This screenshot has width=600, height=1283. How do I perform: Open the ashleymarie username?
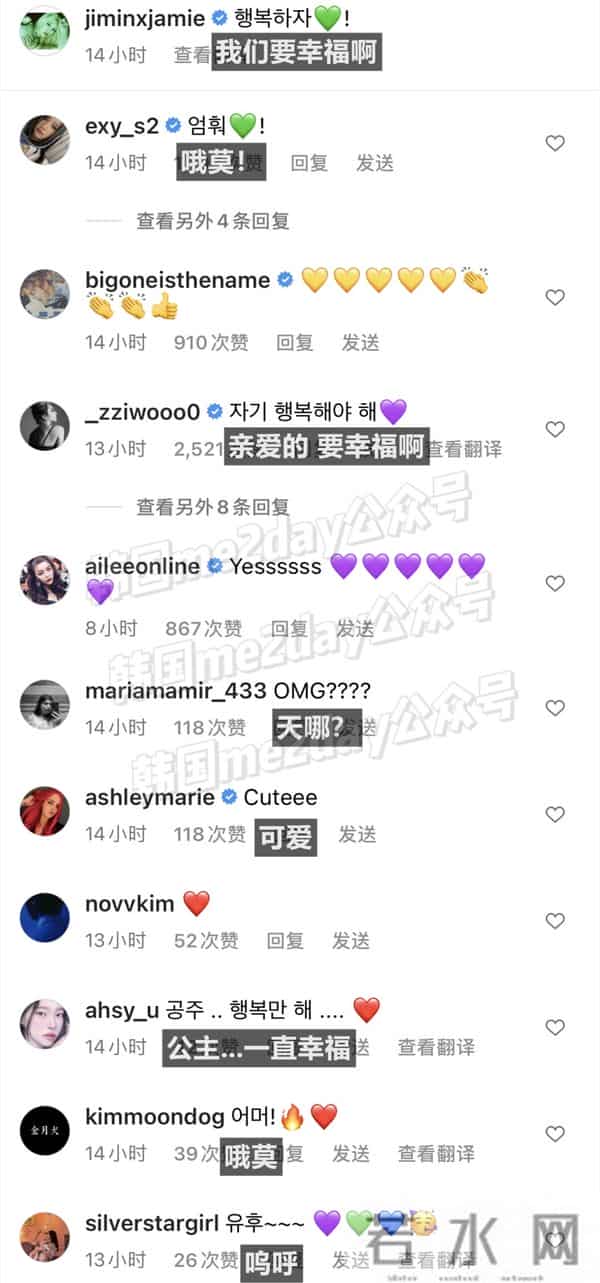[x=150, y=797]
